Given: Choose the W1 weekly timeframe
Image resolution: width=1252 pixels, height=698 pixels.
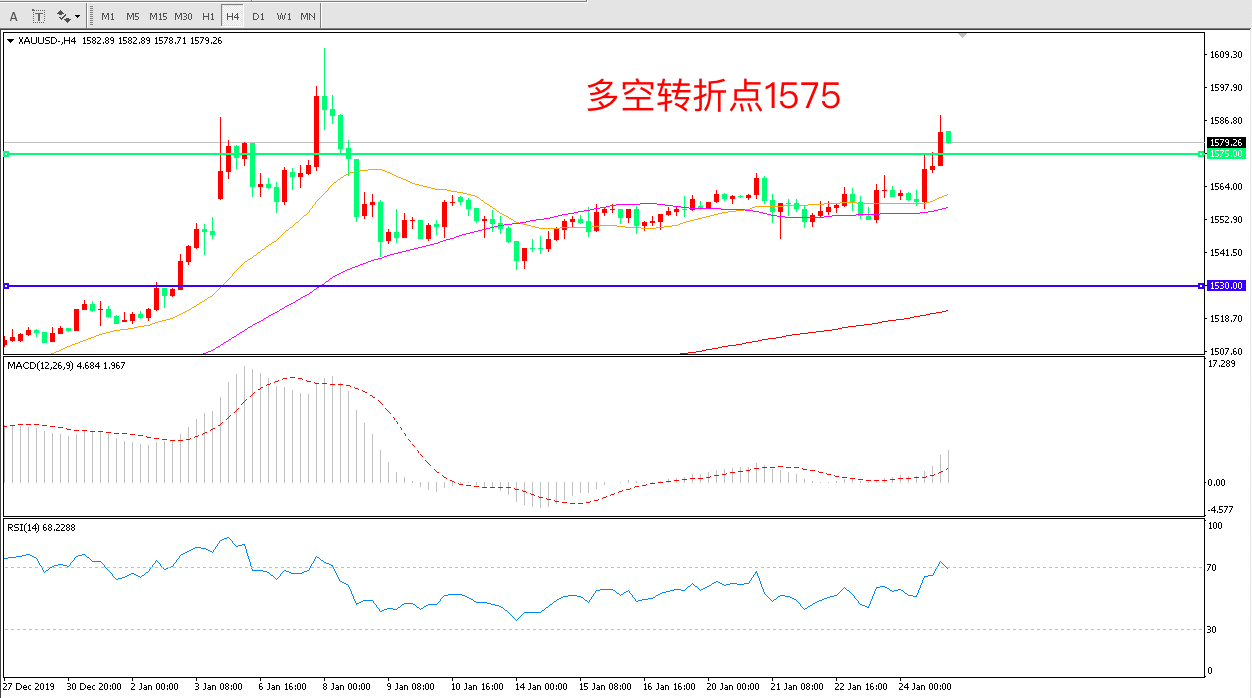Looking at the screenshot, I should pos(283,16).
